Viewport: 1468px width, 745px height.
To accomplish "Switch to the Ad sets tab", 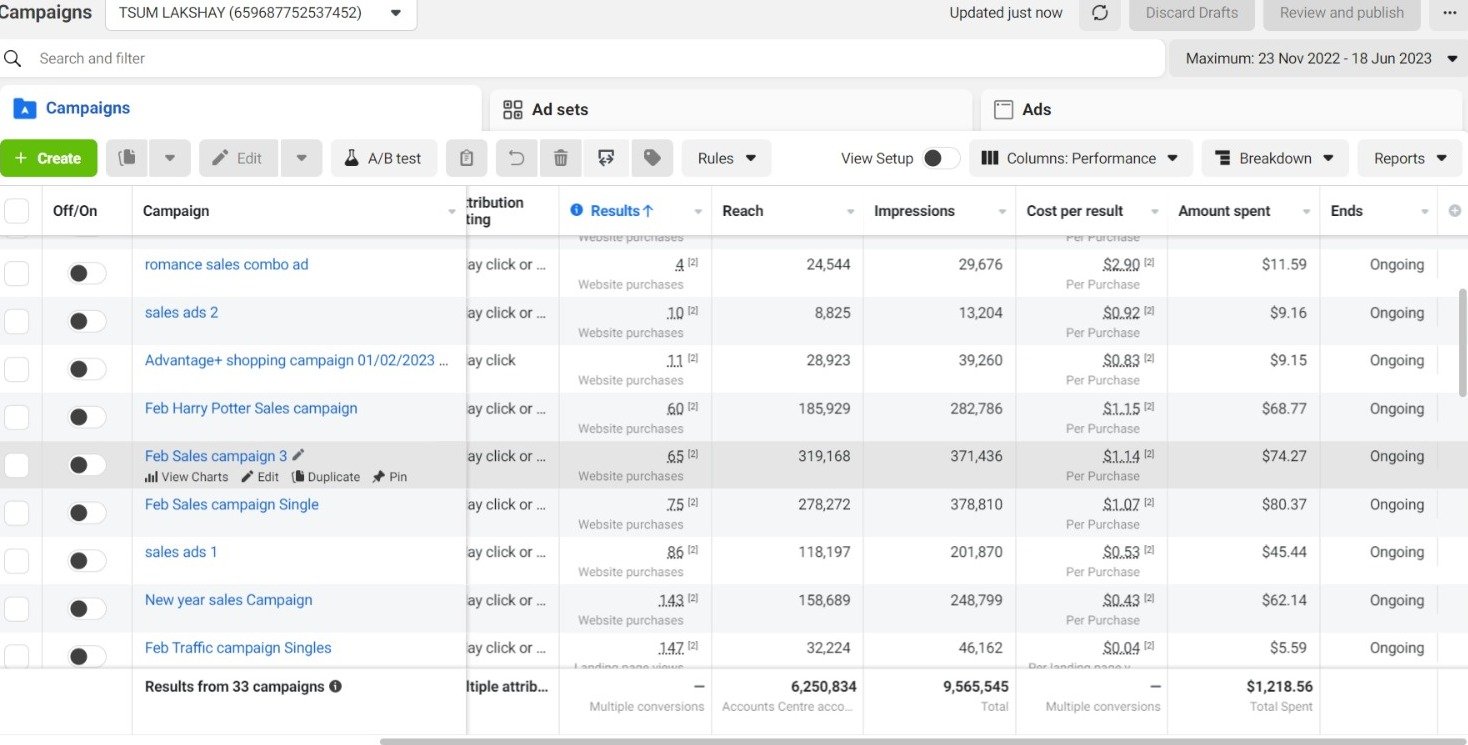I will tap(558, 109).
